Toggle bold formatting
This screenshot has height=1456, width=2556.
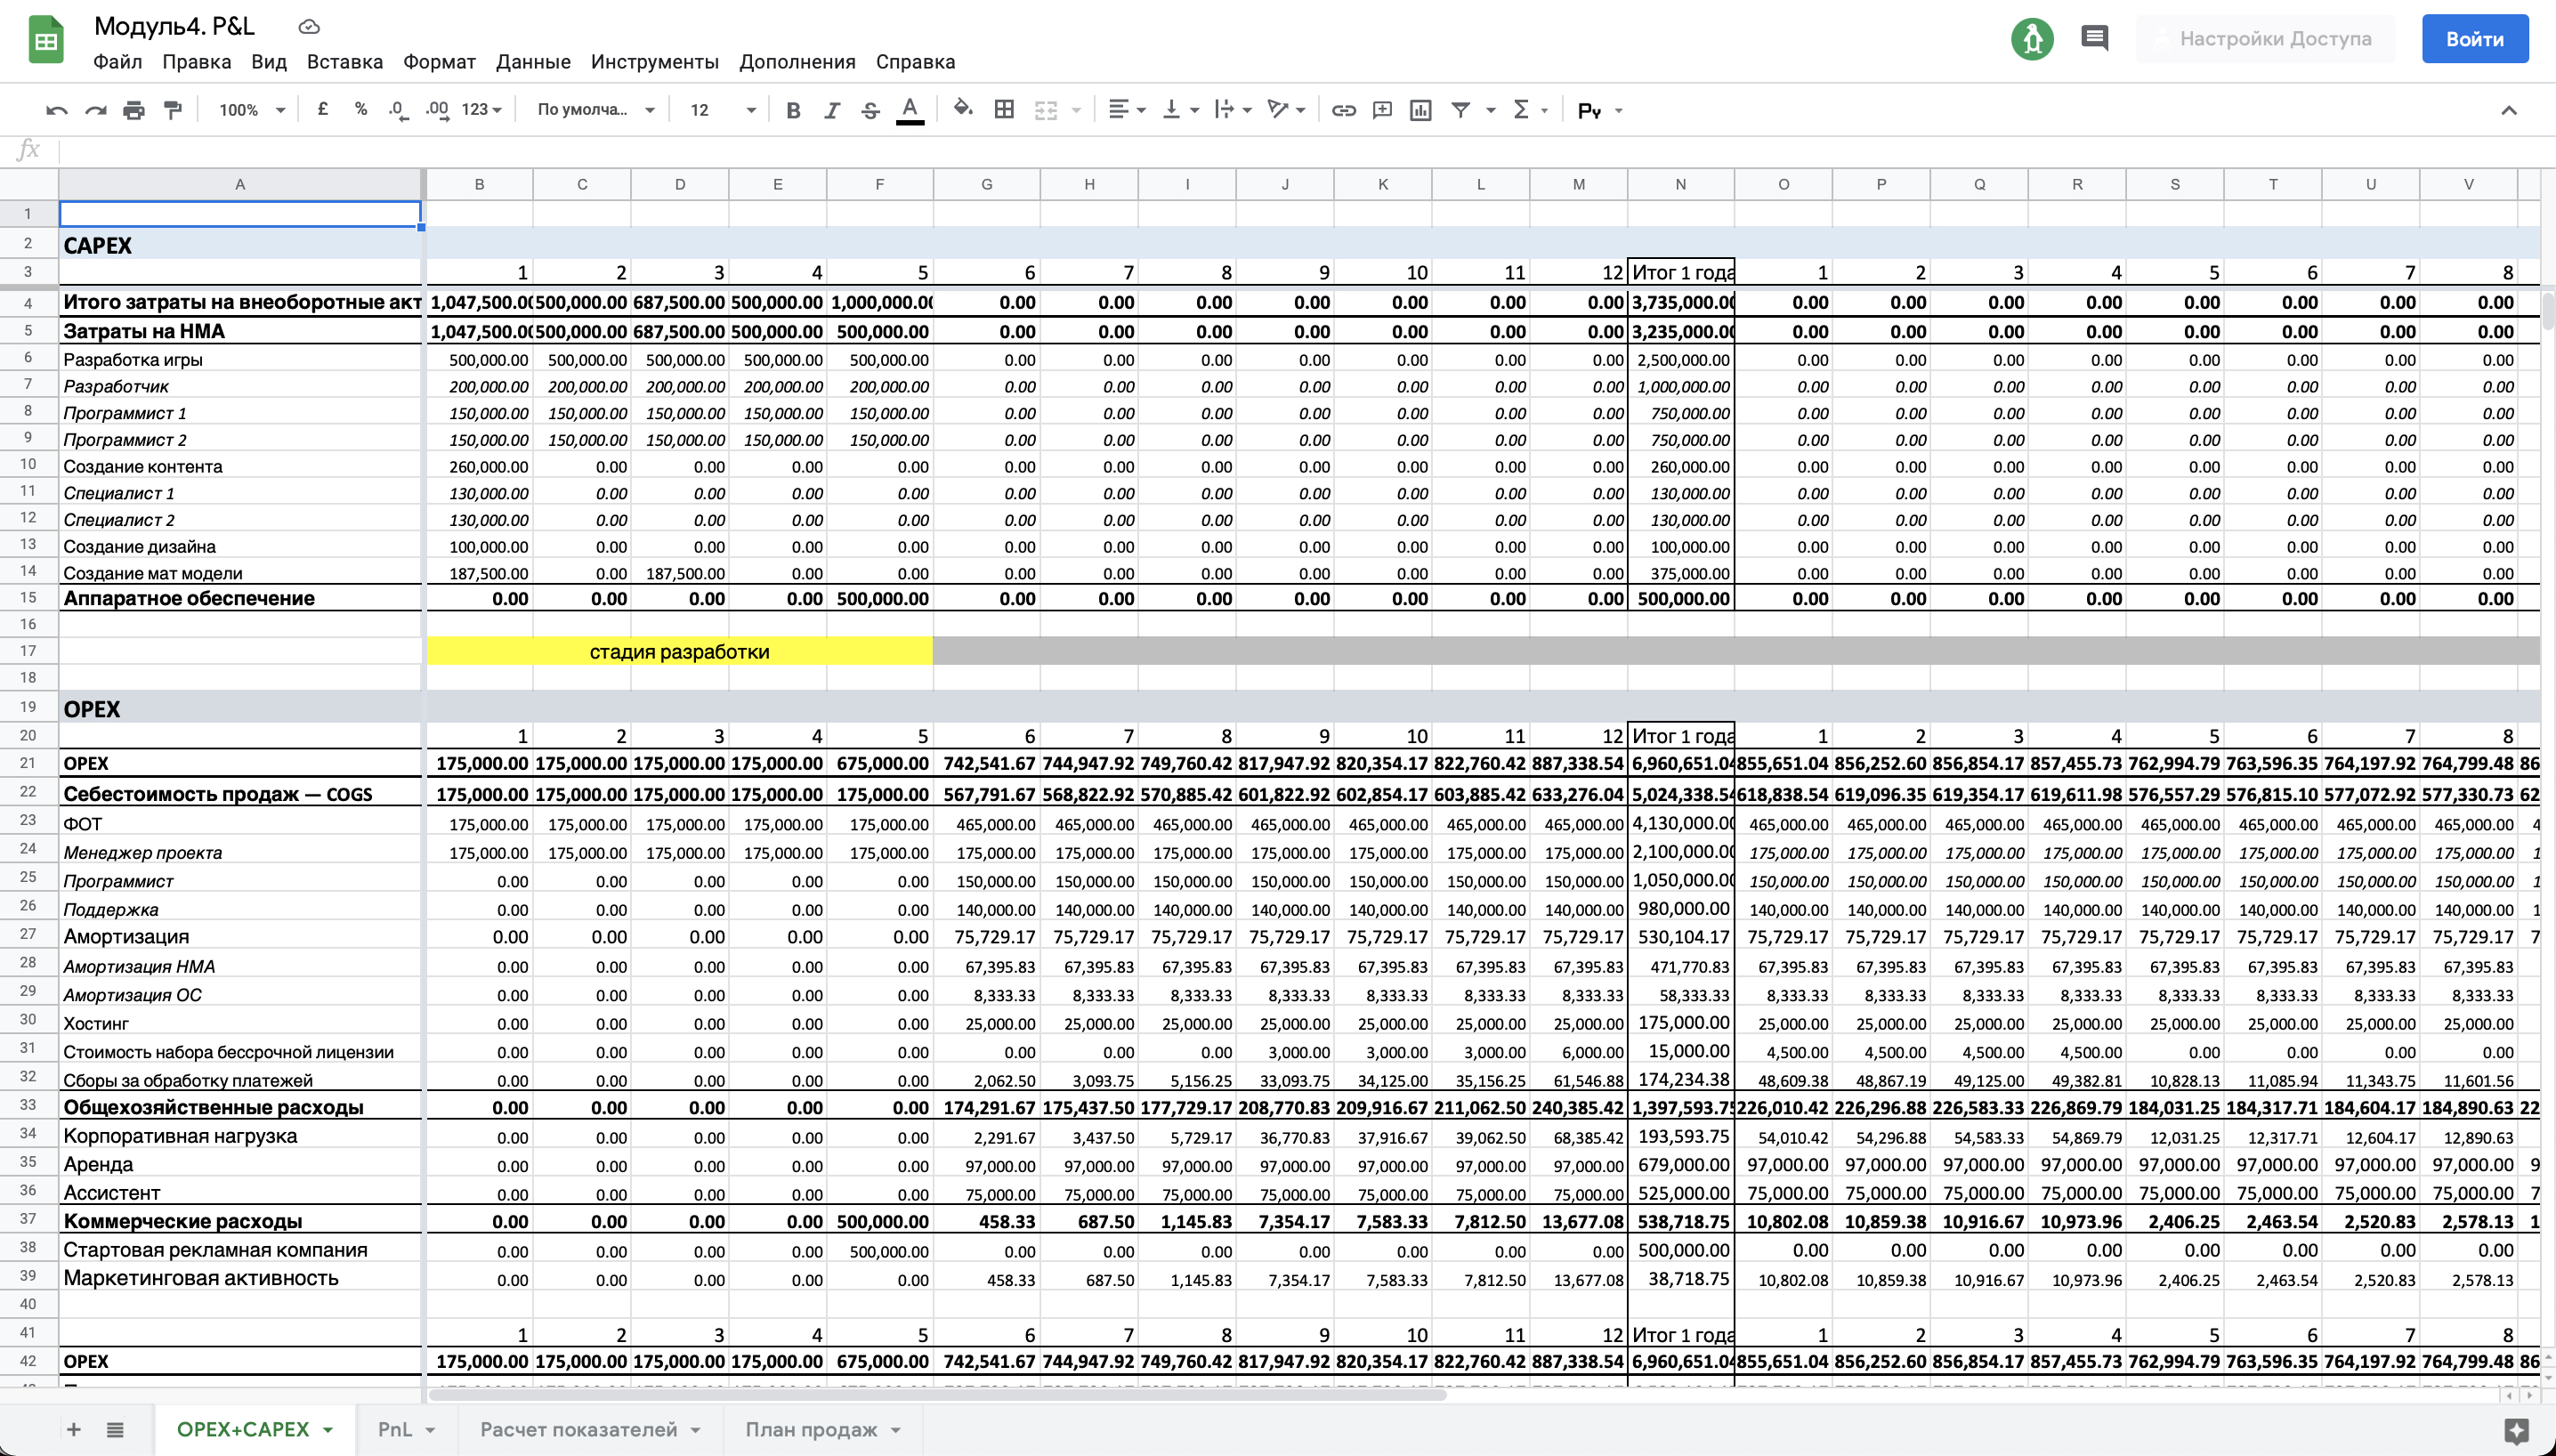[x=793, y=110]
